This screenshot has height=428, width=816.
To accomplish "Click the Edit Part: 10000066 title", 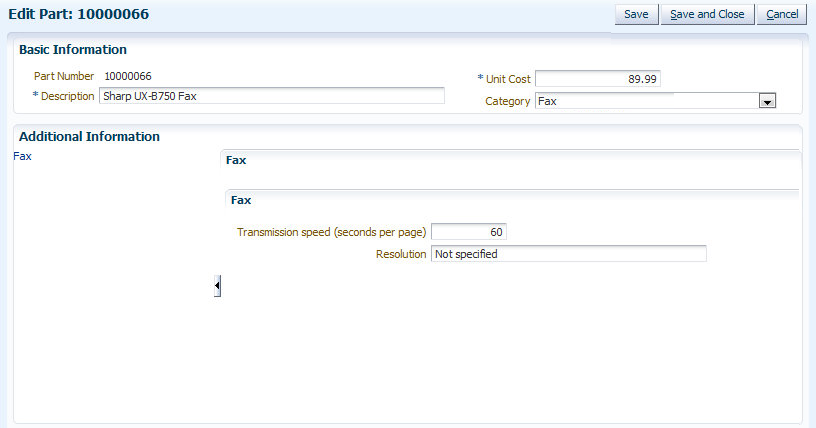I will [x=79, y=14].
